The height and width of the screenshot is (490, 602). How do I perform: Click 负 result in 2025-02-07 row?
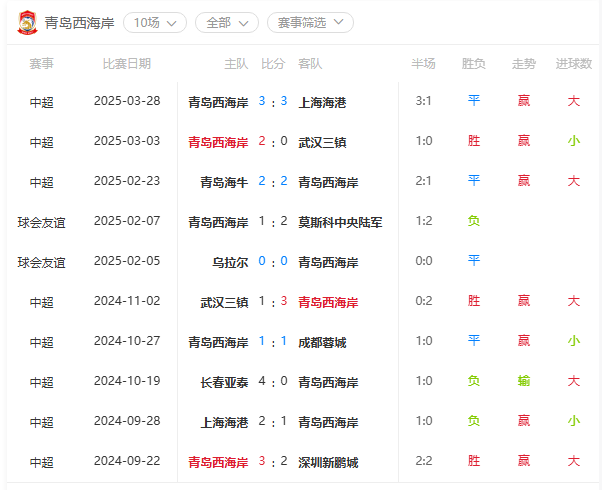click(474, 221)
